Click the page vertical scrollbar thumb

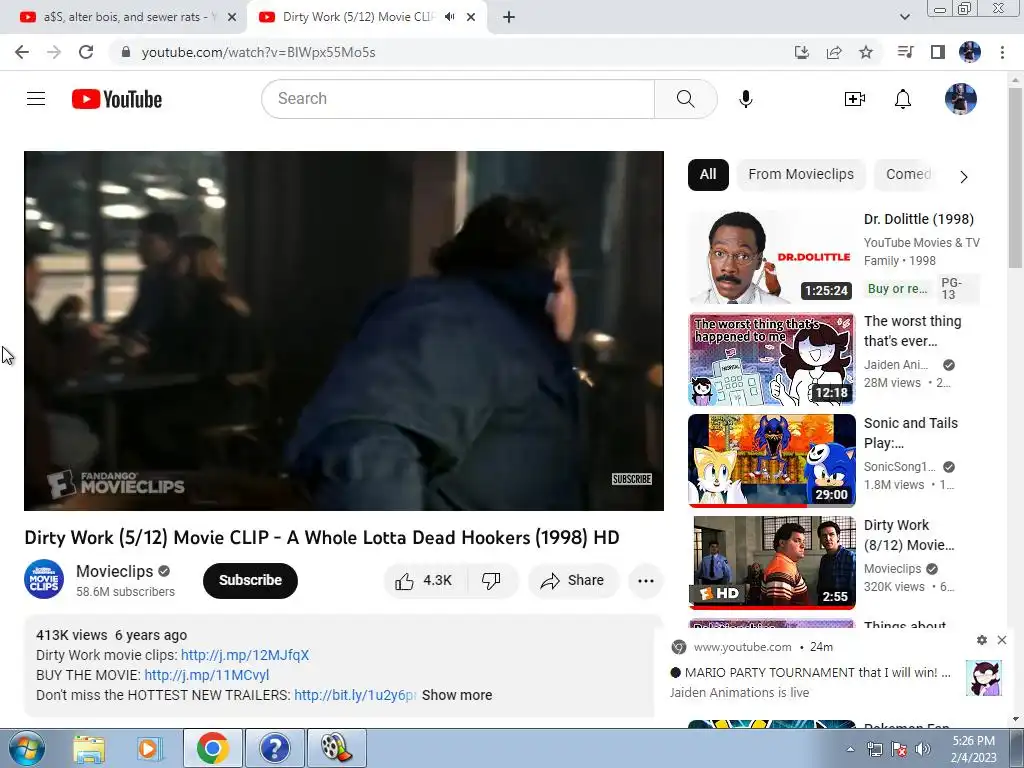1015,178
